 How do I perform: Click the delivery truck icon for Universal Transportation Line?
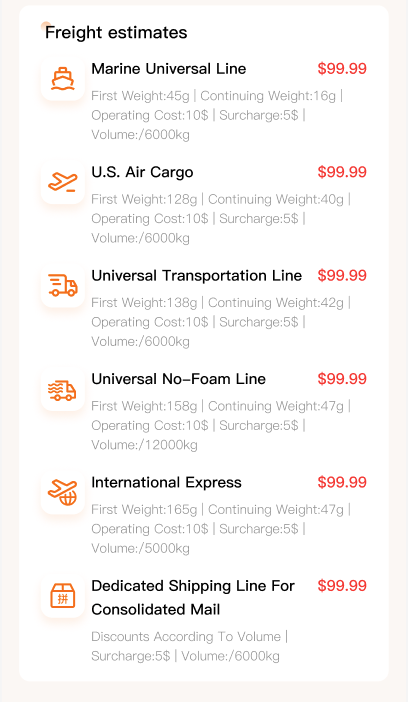[x=63, y=286]
